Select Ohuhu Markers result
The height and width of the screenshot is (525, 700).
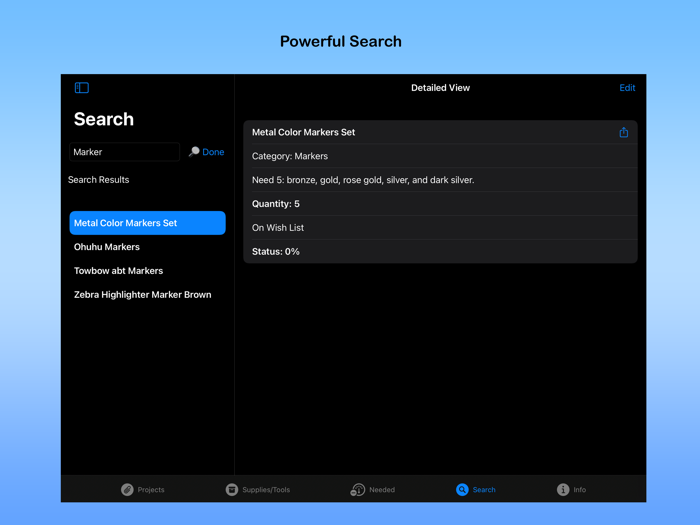[x=147, y=247]
